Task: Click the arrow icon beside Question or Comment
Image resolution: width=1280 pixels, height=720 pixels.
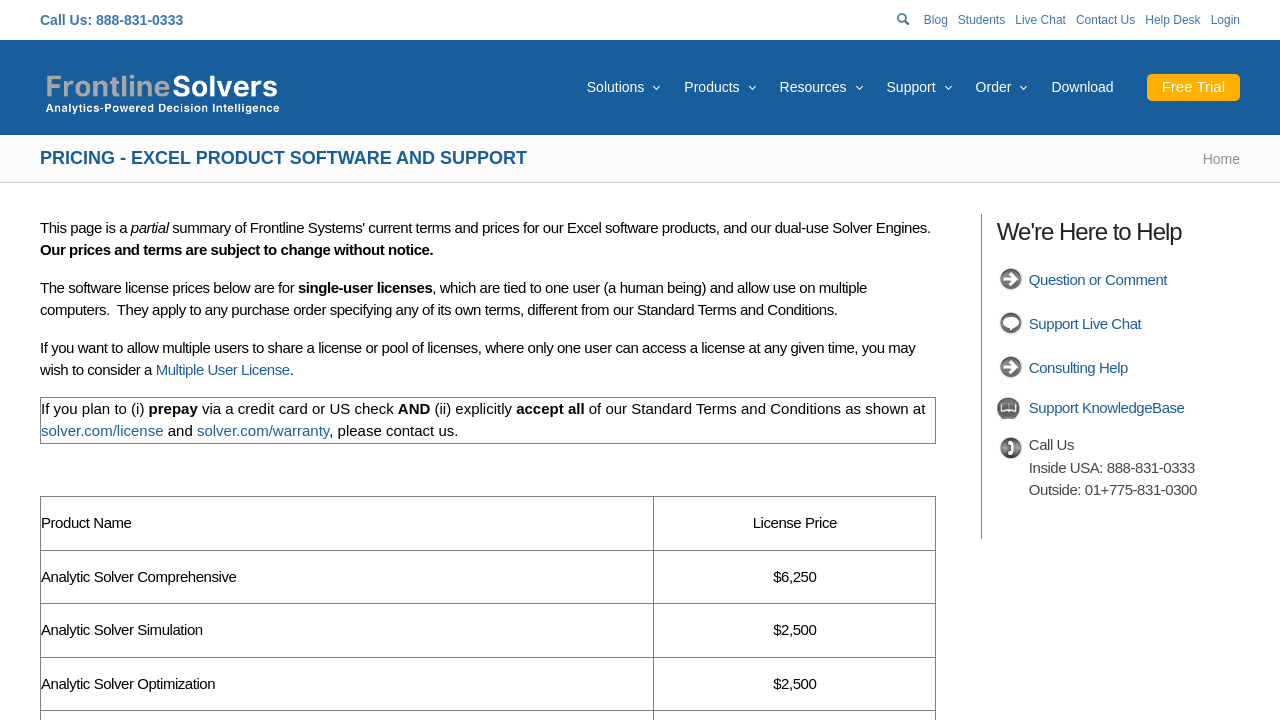Action: coord(1010,280)
